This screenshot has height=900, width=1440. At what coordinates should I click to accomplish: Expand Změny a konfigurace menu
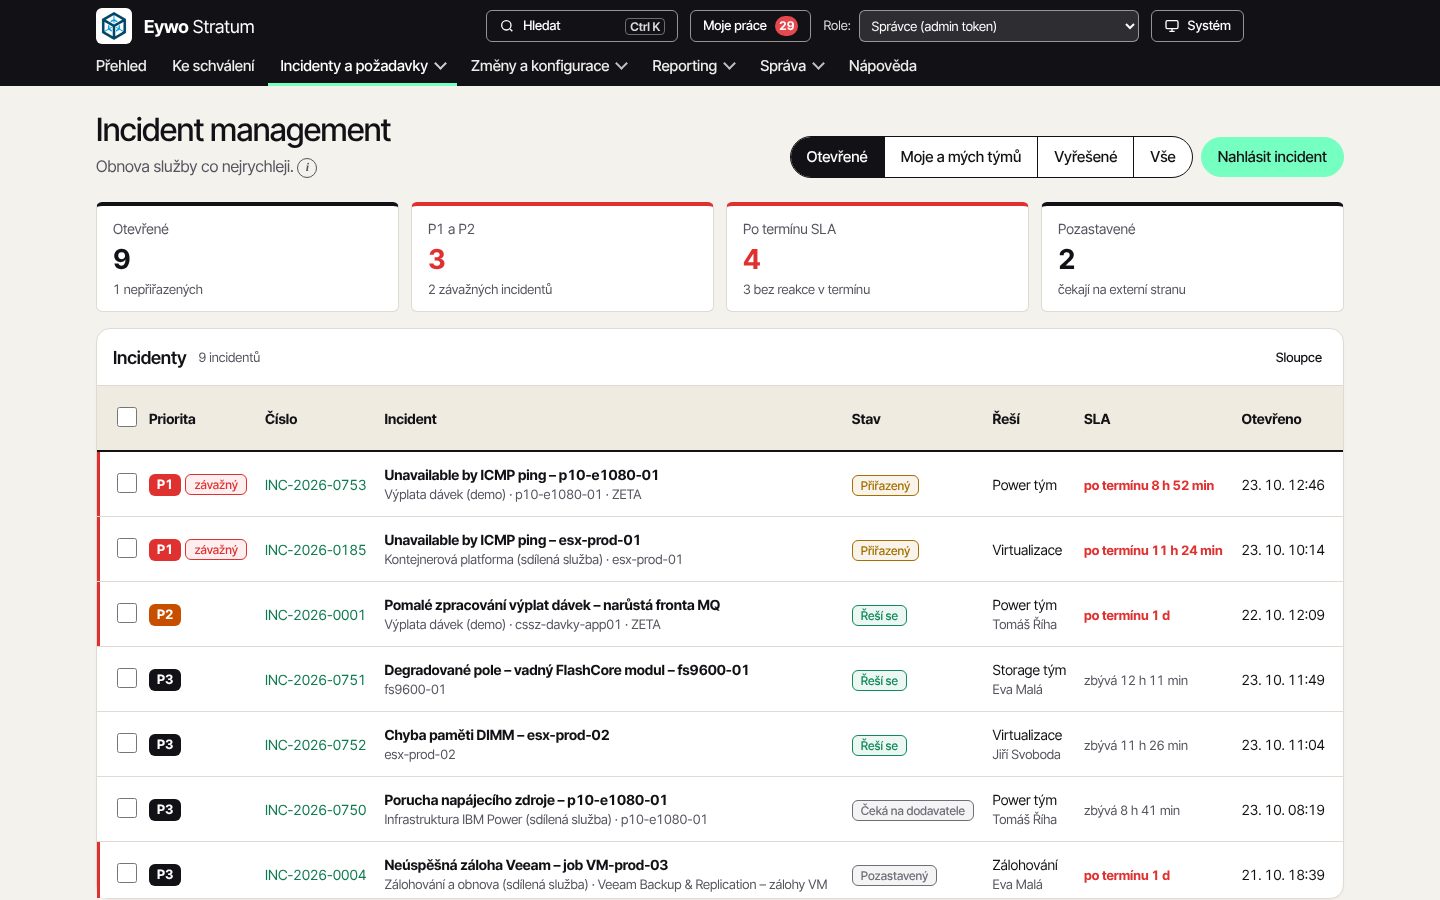tap(549, 66)
